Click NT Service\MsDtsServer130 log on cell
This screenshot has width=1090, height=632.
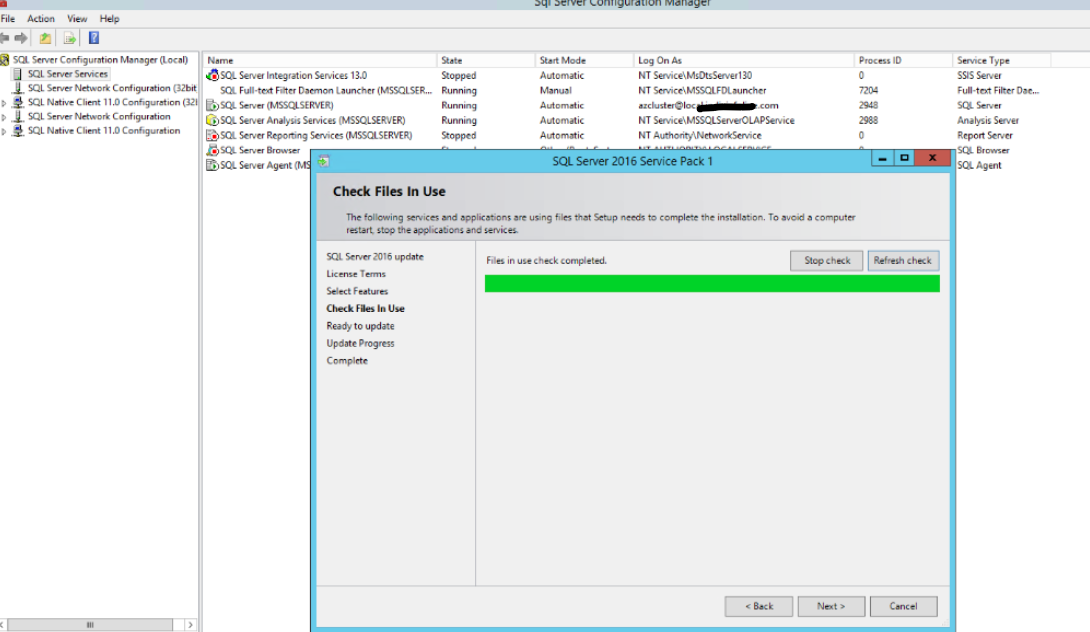[x=695, y=75]
